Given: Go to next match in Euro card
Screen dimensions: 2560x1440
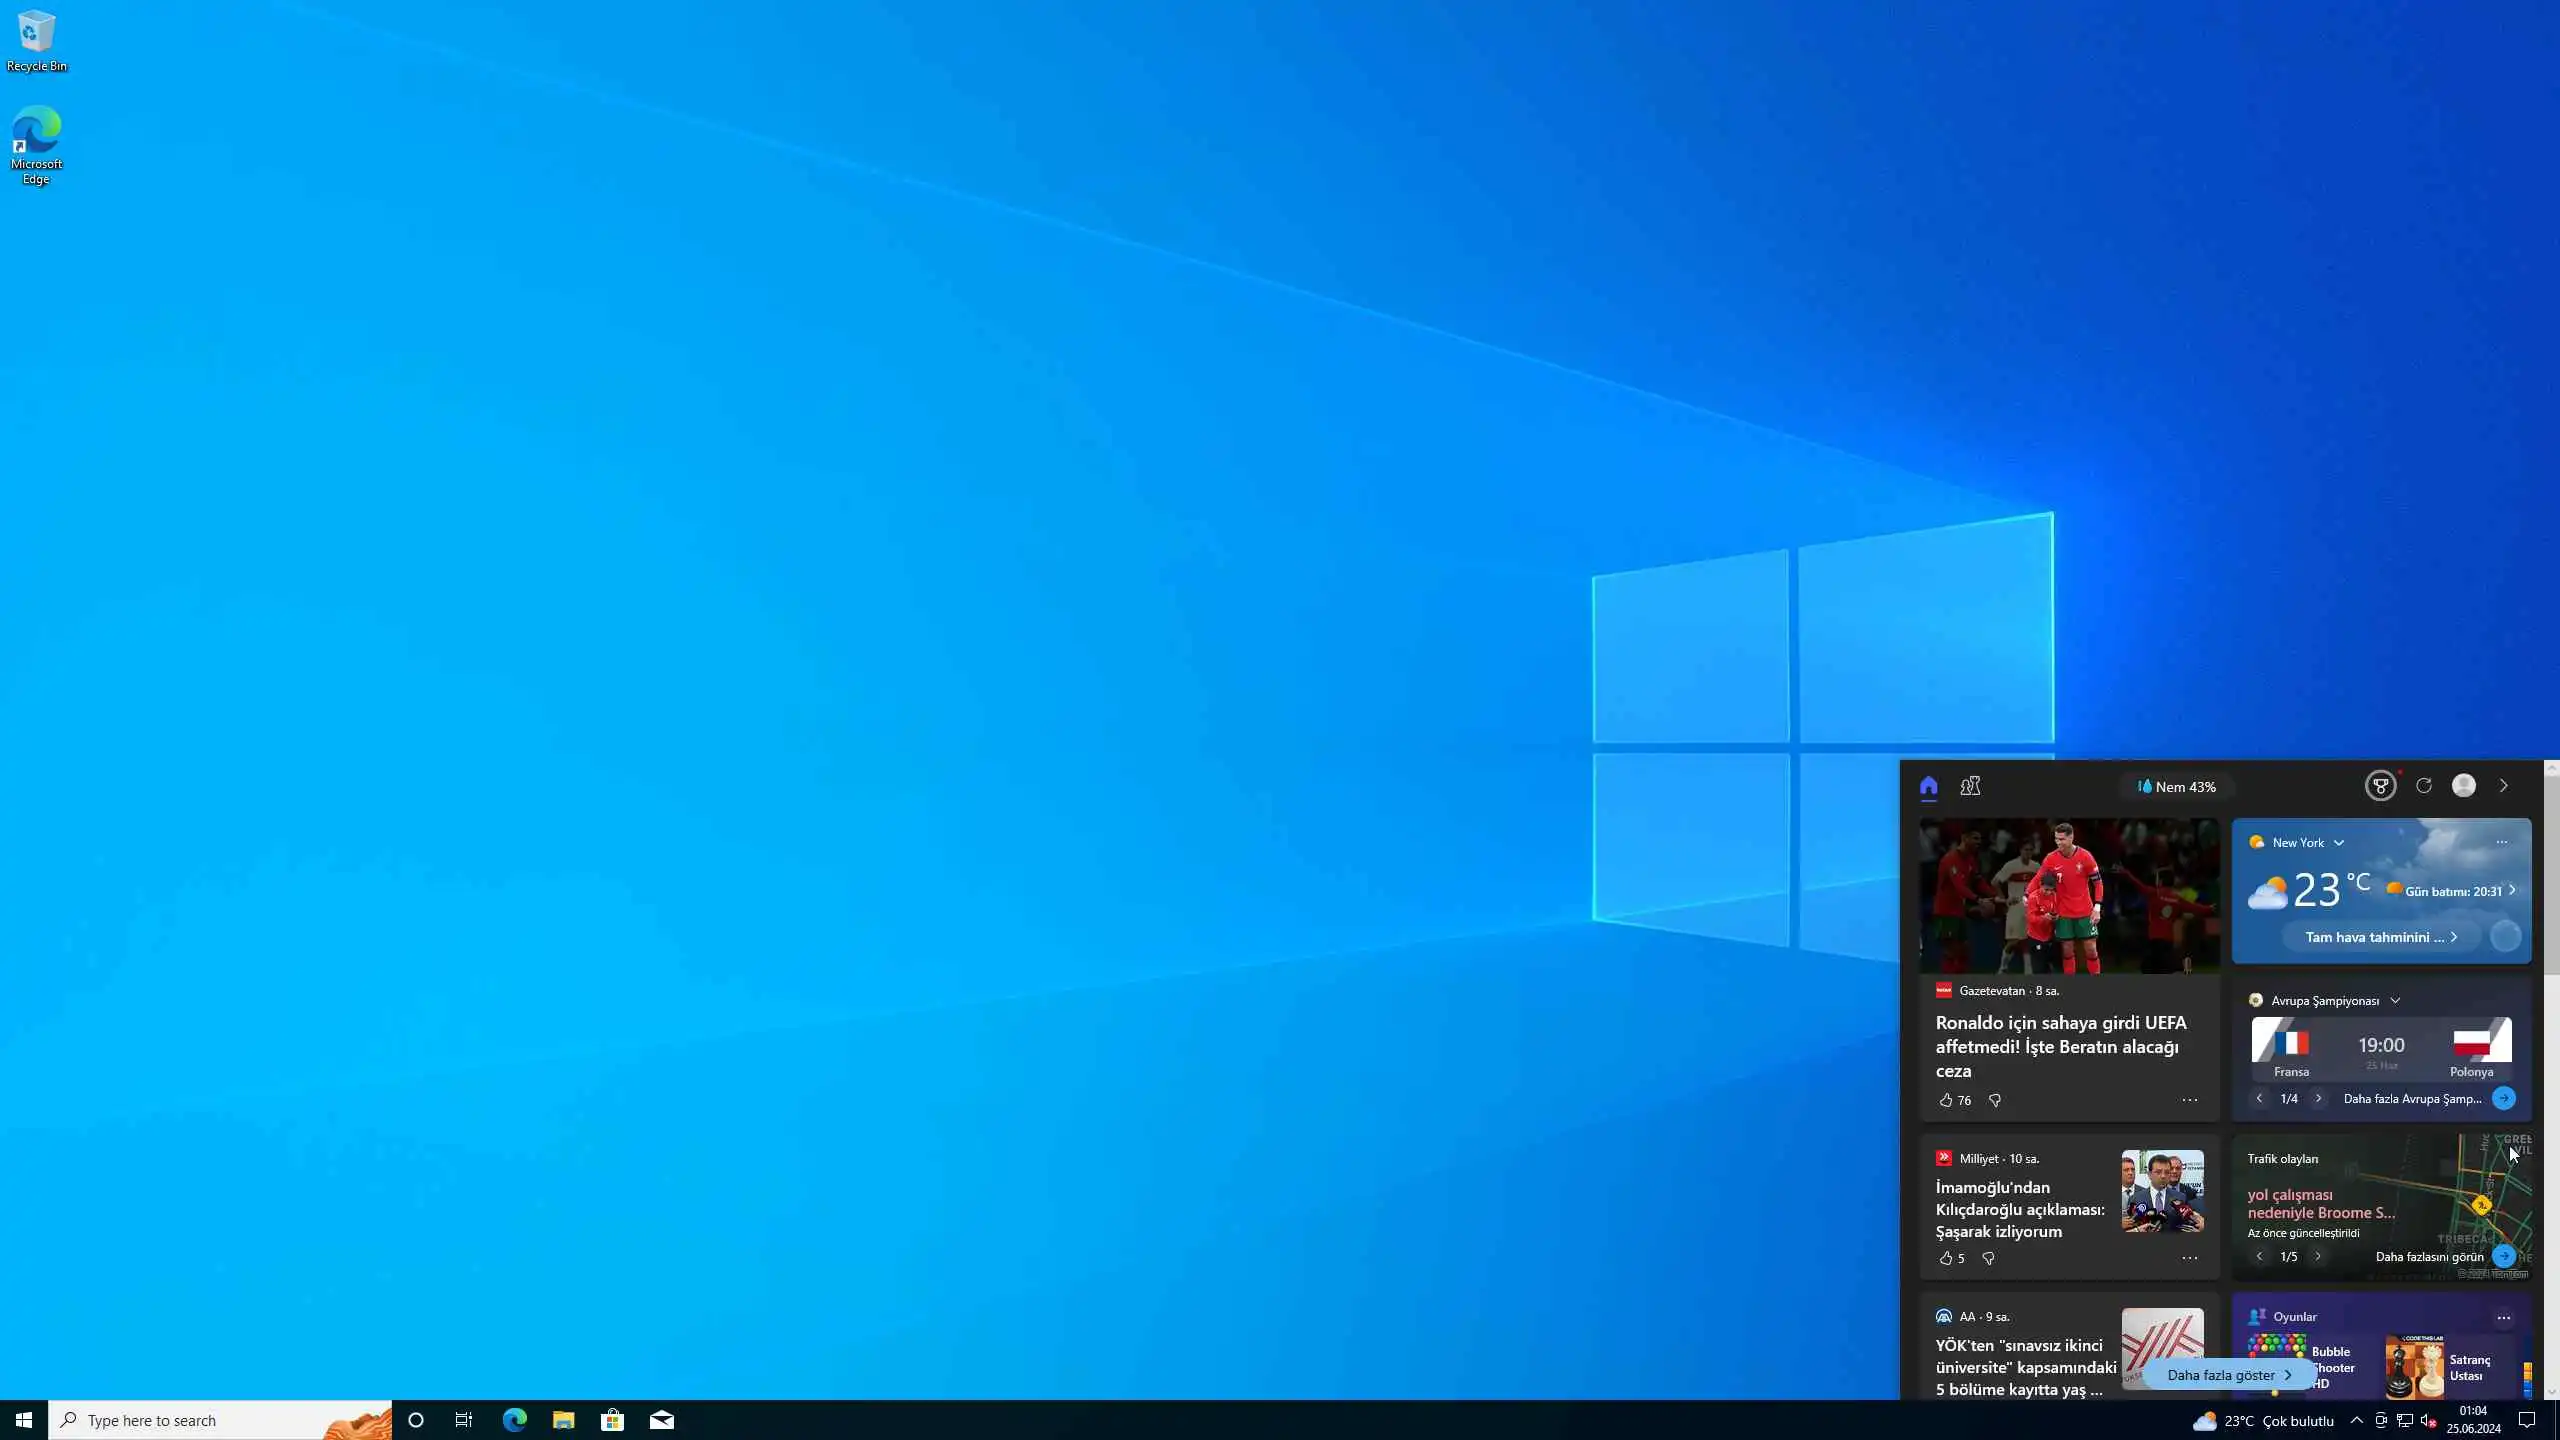Looking at the screenshot, I should click(x=2318, y=1098).
